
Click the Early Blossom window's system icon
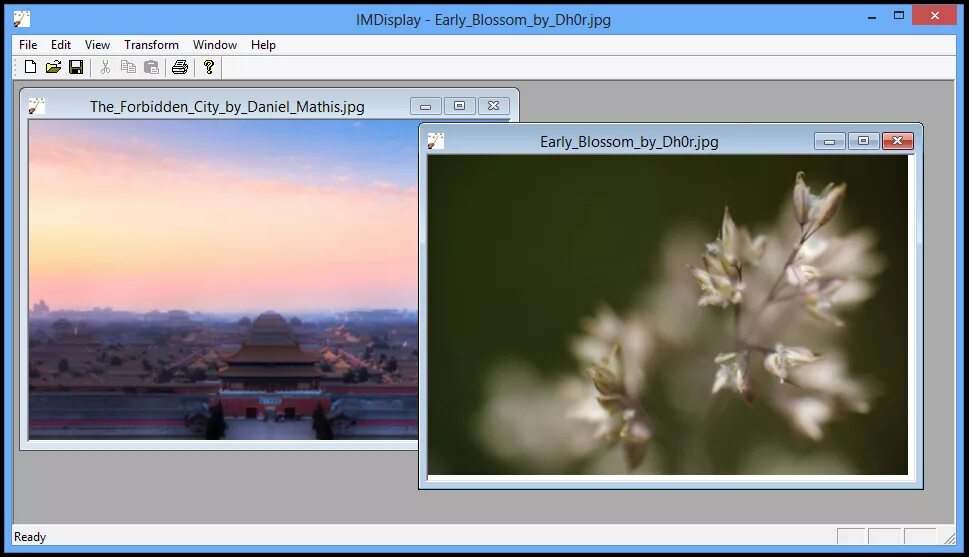(436, 141)
